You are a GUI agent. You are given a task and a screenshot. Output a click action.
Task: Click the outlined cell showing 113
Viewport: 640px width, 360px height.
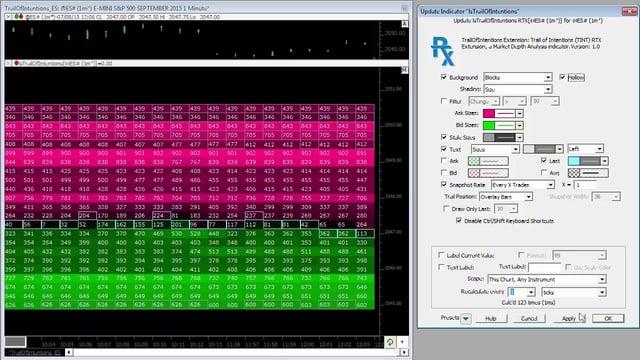point(364,233)
